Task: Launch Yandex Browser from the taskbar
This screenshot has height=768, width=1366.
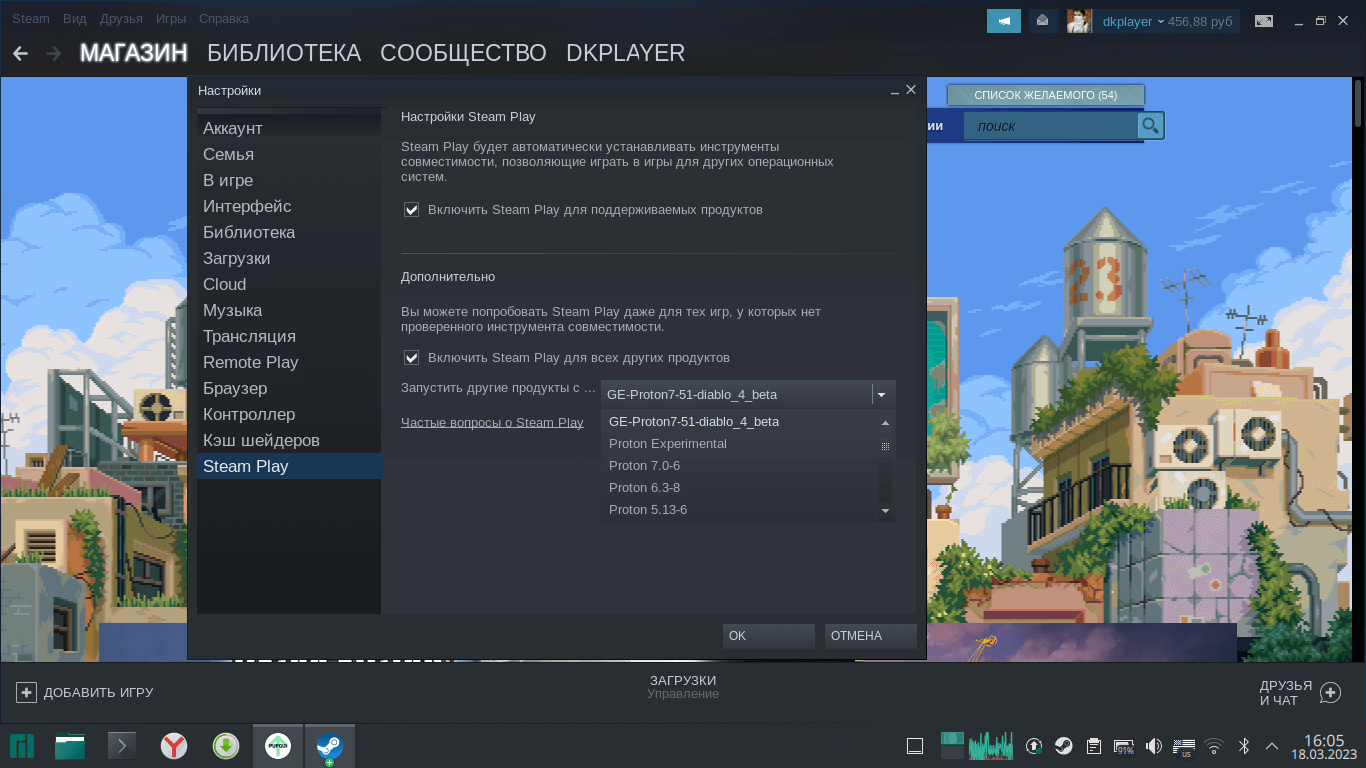Action: (174, 746)
